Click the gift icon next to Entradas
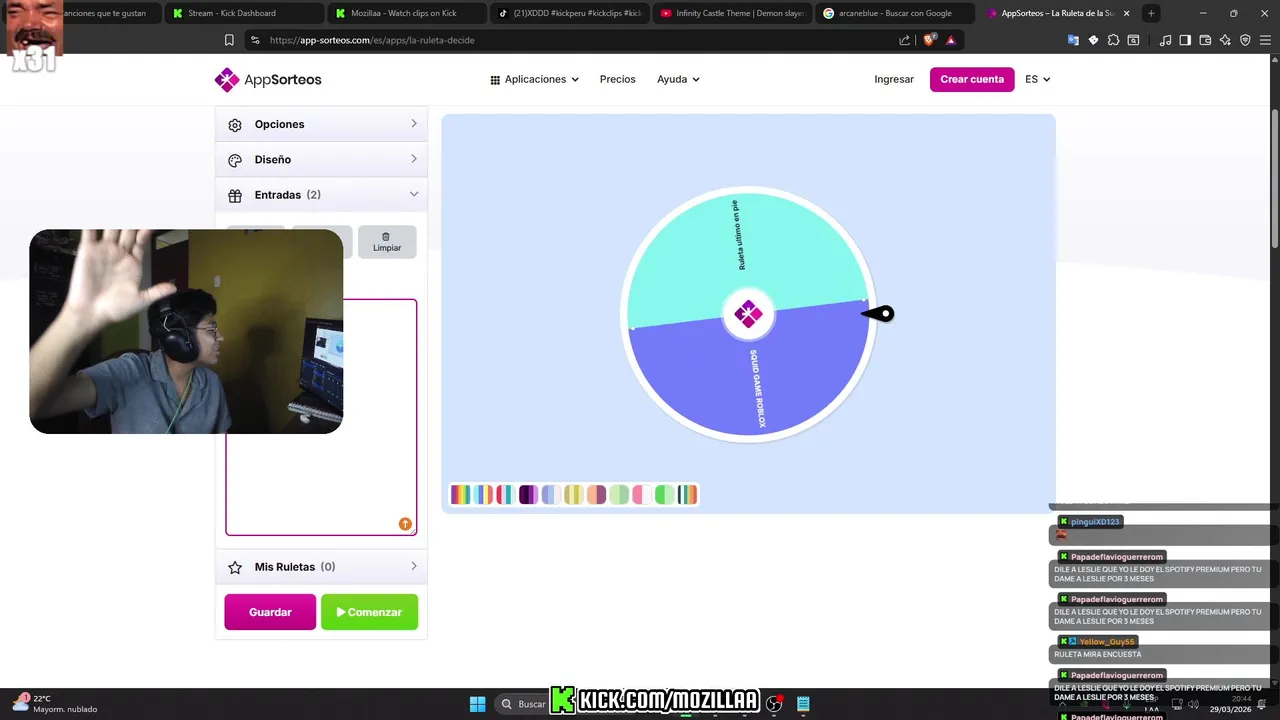1280x720 pixels. 235,196
